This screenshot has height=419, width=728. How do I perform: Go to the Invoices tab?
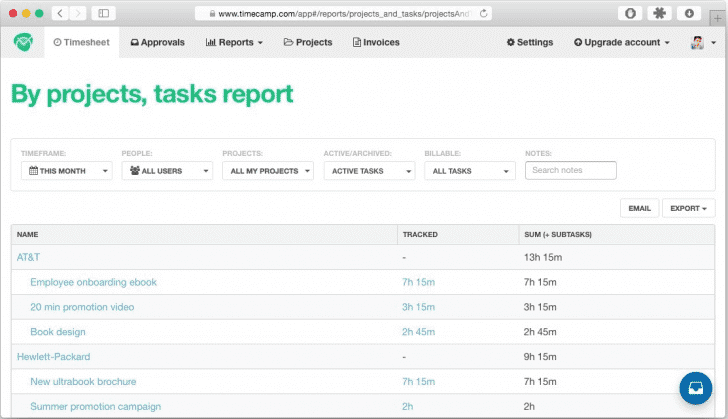click(376, 43)
